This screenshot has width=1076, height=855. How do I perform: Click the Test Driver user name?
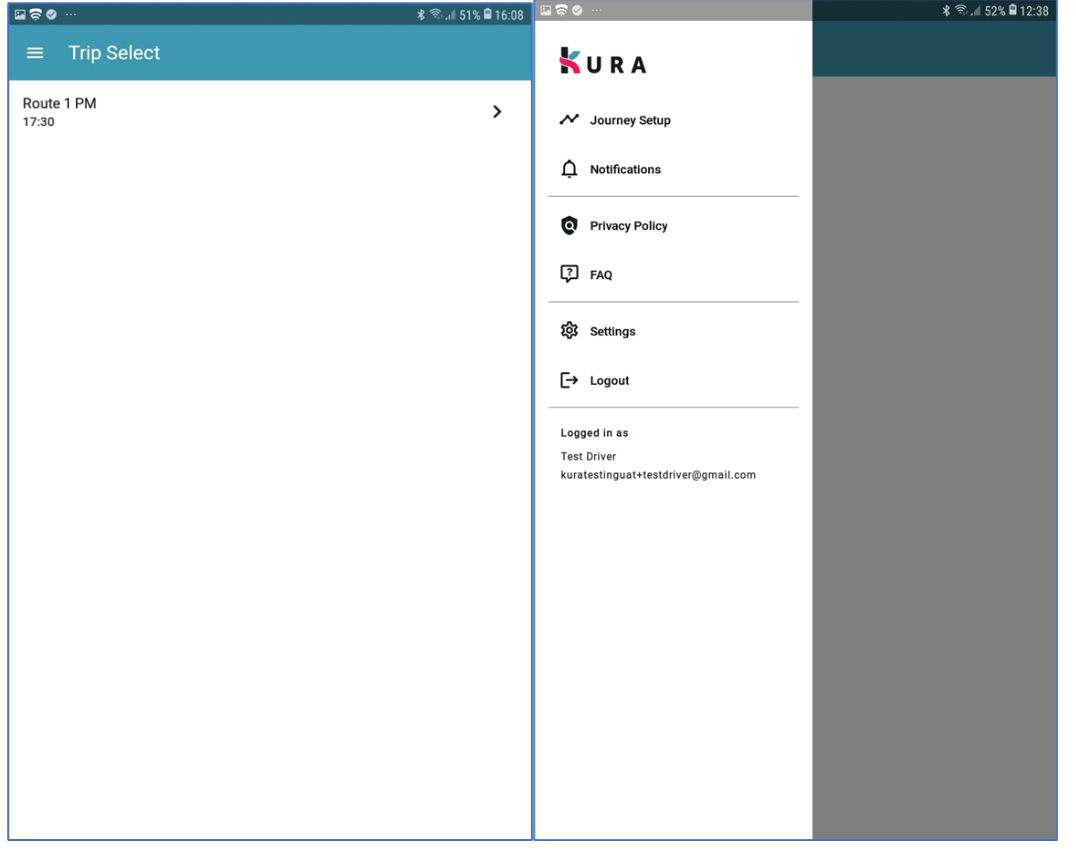click(x=588, y=456)
